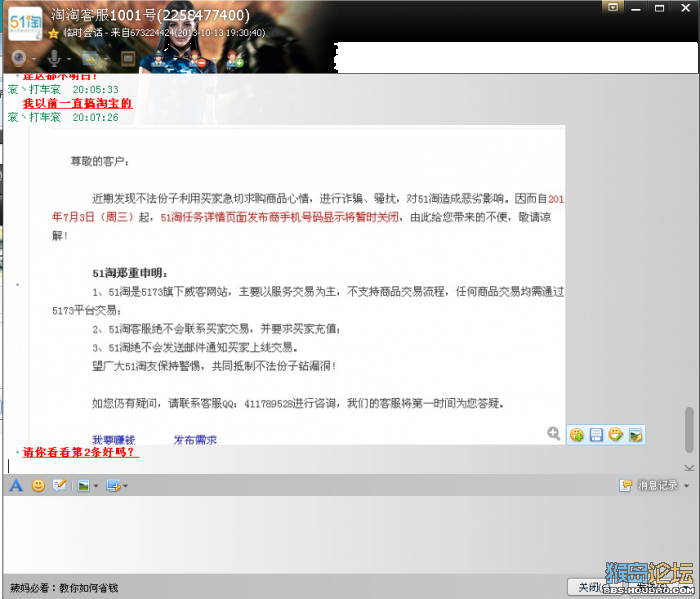700x599 pixels.
Task: Click the 51淘 avatar logo
Action: click(x=25, y=23)
